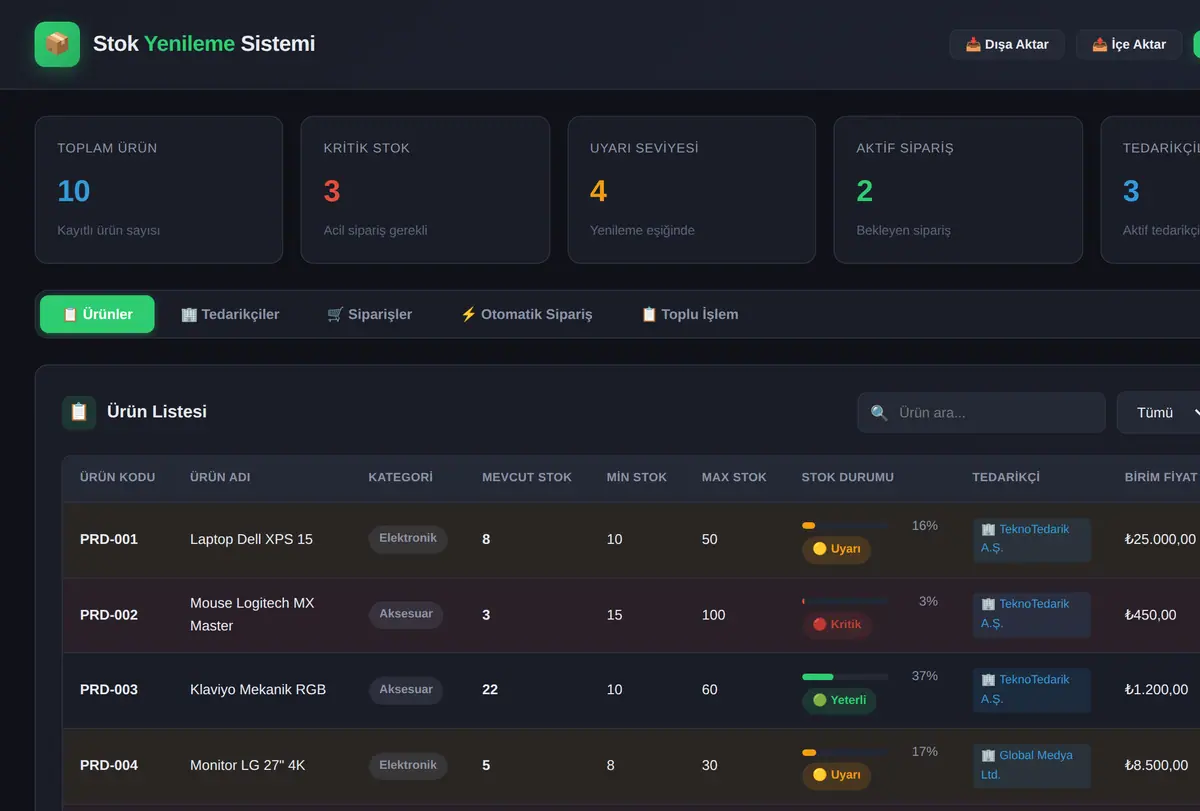Open the Tümü filter dropdown
1200x811 pixels.
[x=1160, y=412]
